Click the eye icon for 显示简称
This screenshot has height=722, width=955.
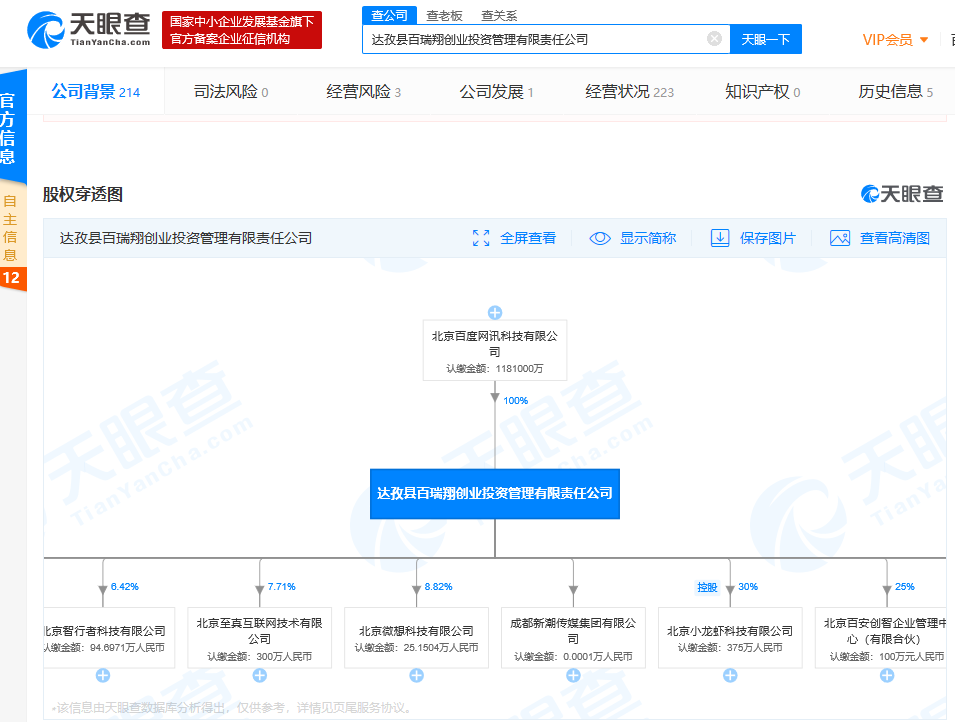[600, 238]
